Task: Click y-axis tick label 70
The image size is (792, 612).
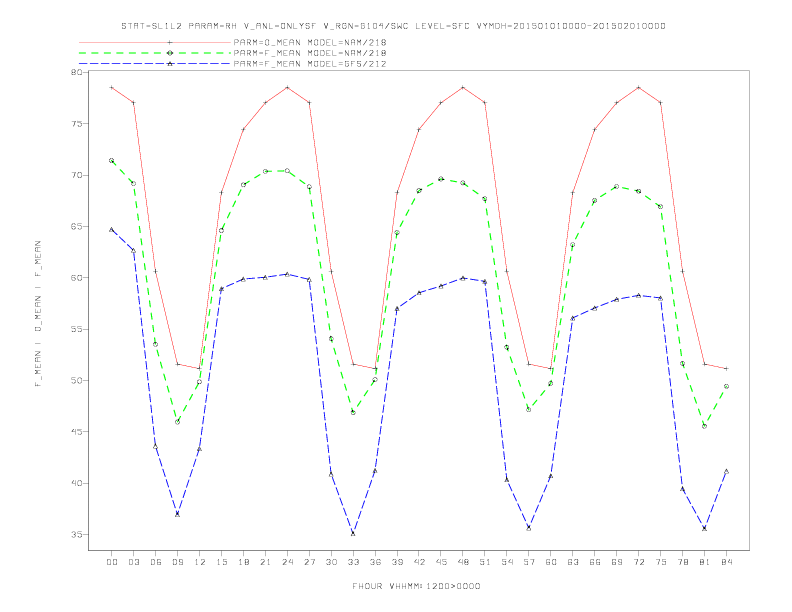Action: pyautogui.click(x=77, y=175)
